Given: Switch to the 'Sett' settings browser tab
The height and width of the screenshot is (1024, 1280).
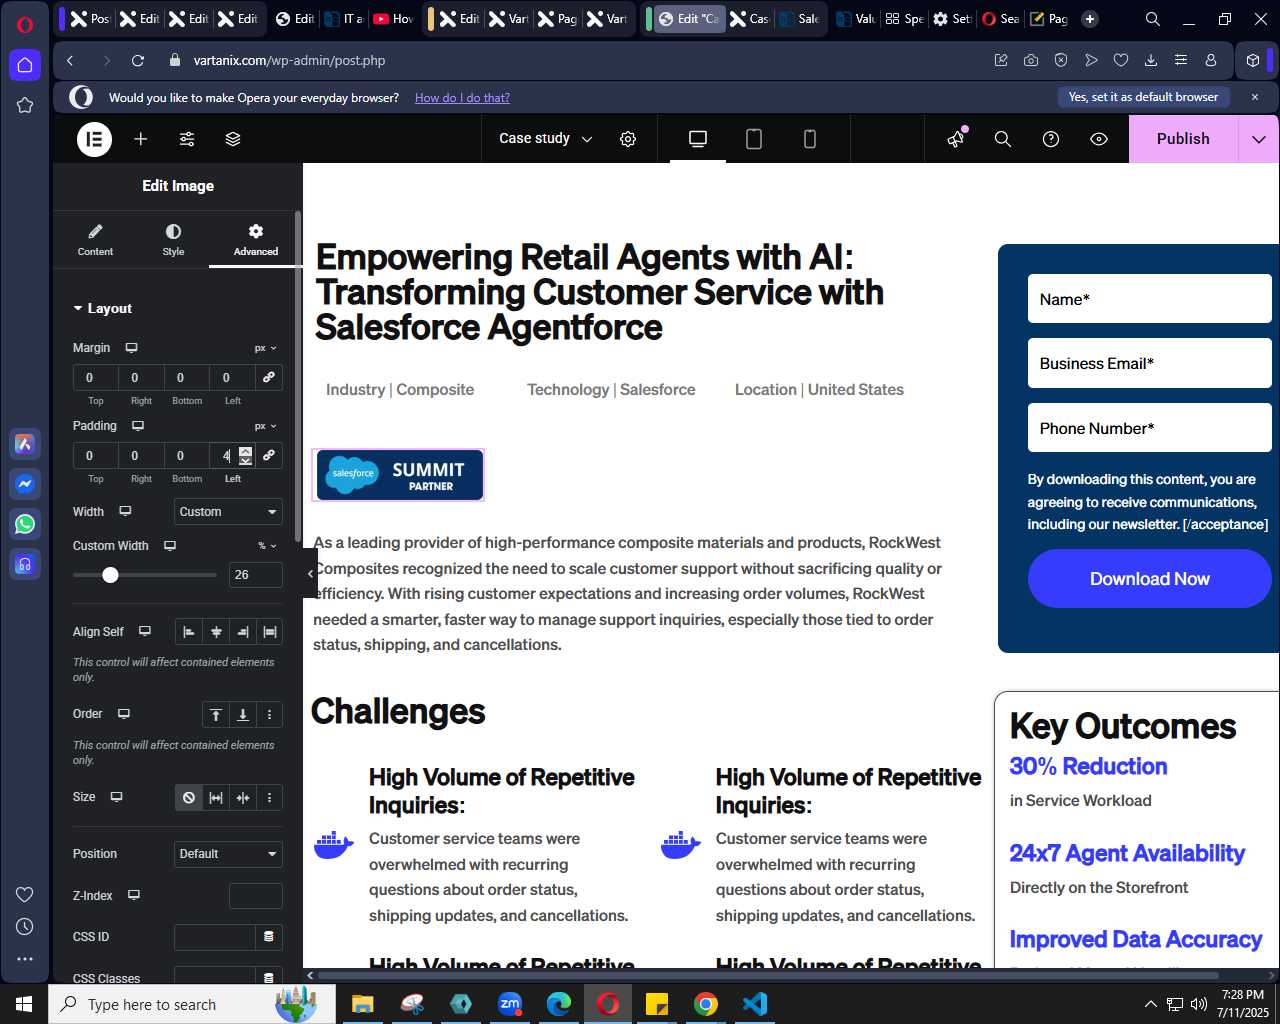Looking at the screenshot, I should click(952, 18).
